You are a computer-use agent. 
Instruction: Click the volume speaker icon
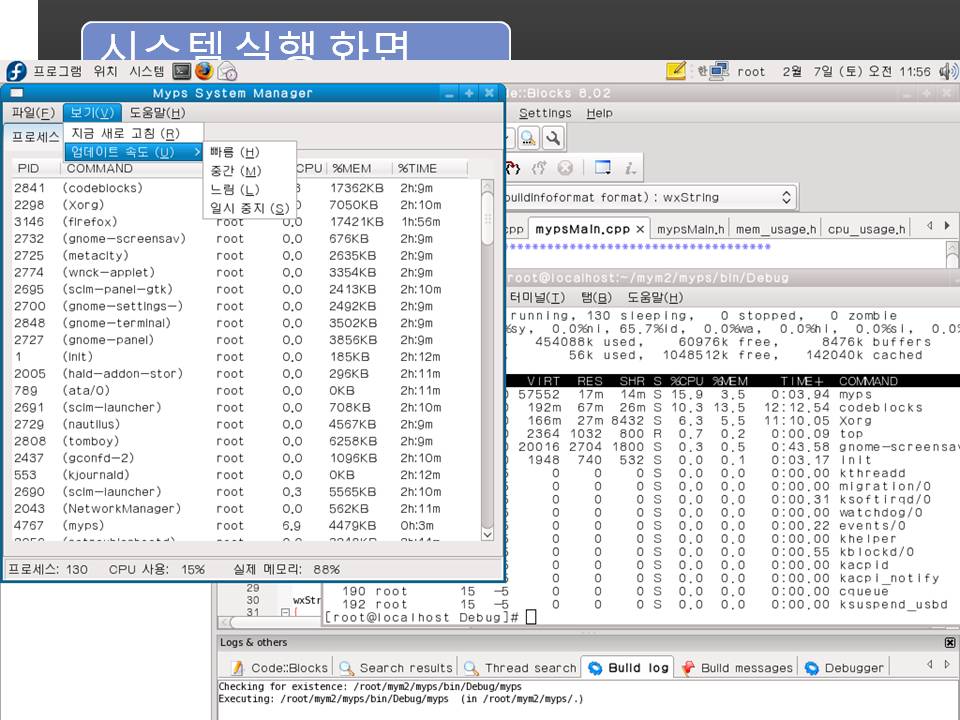(948, 71)
